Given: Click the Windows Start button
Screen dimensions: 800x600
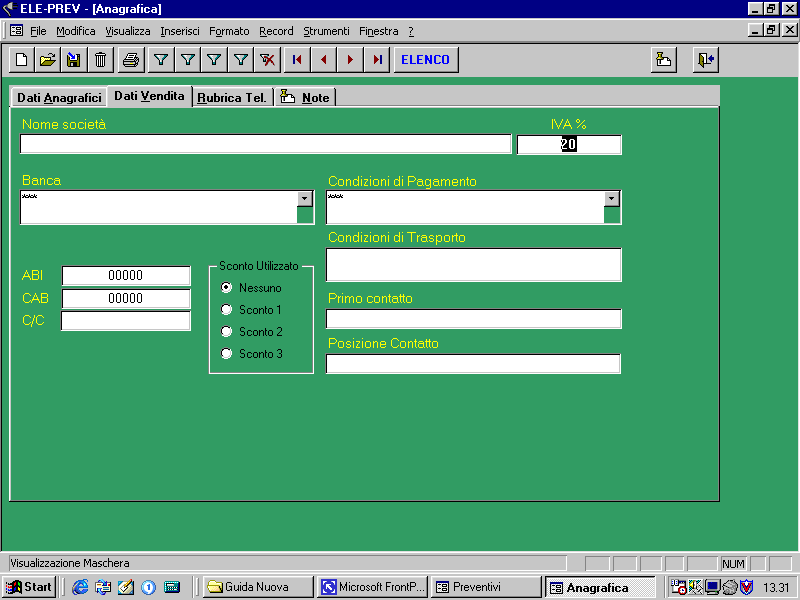Looking at the screenshot, I should 30,587.
